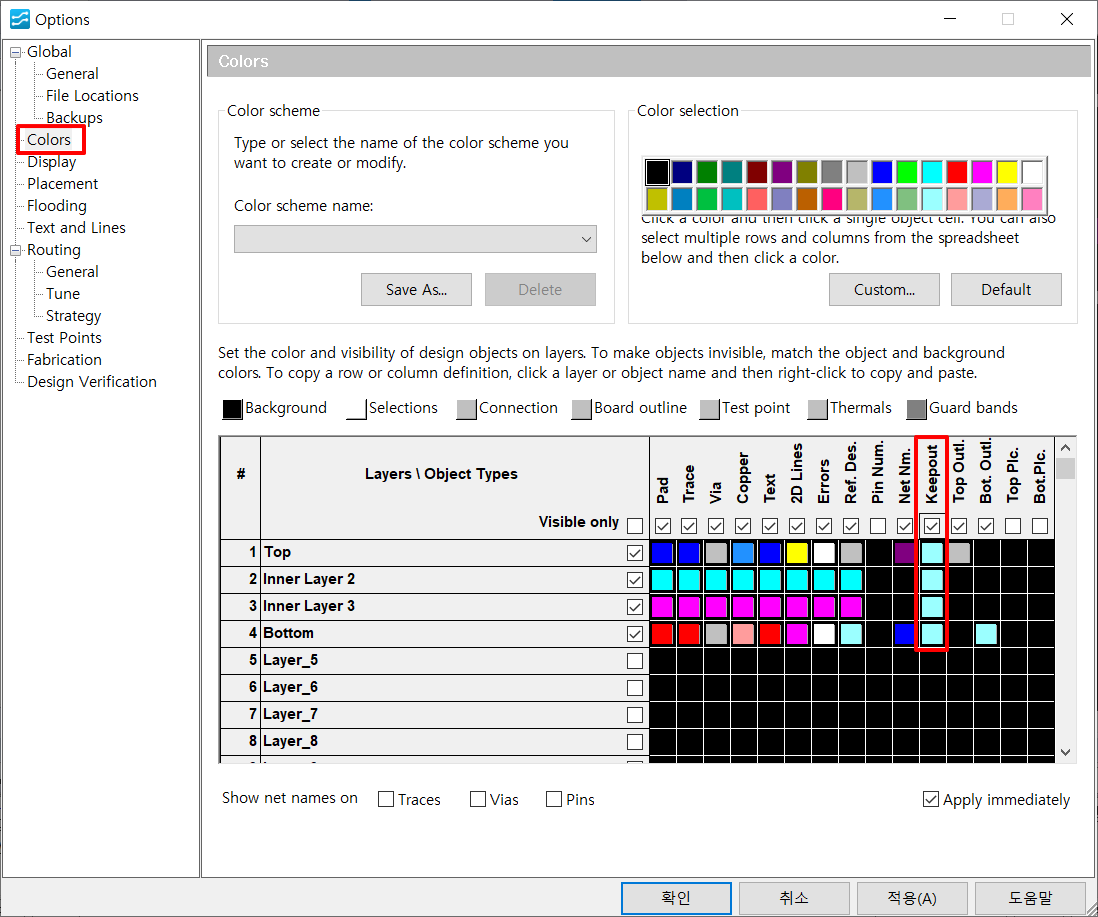Click the Guard bands color box icon

(916, 409)
